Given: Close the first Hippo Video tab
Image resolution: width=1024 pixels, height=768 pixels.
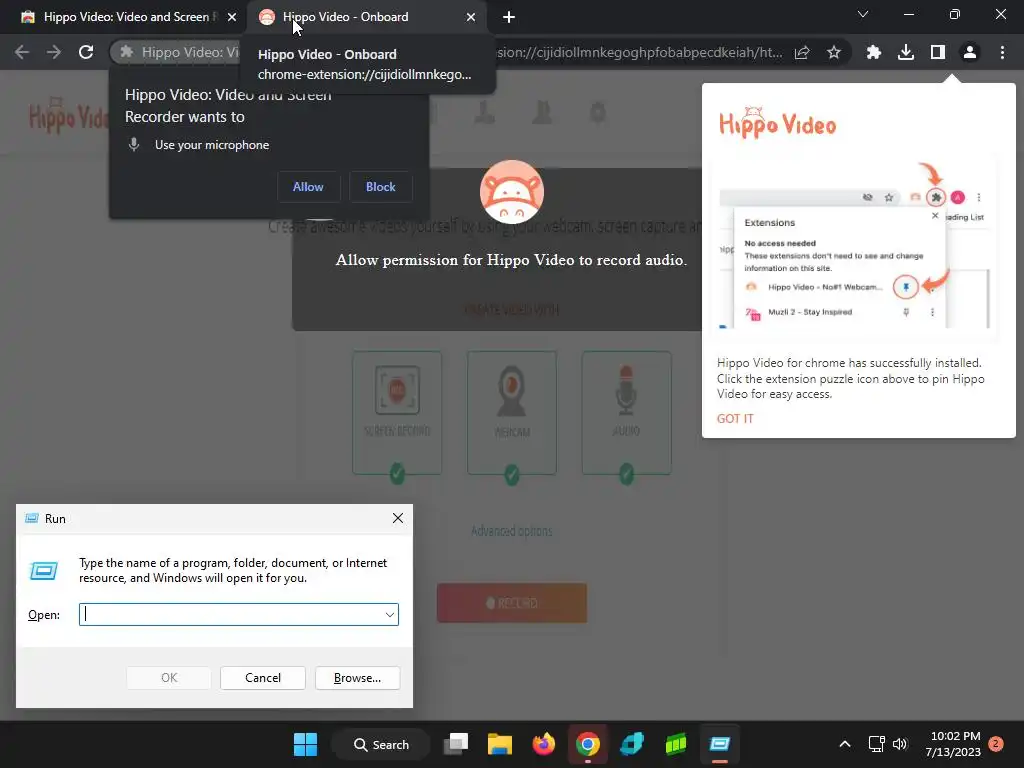Looking at the screenshot, I should tap(232, 17).
